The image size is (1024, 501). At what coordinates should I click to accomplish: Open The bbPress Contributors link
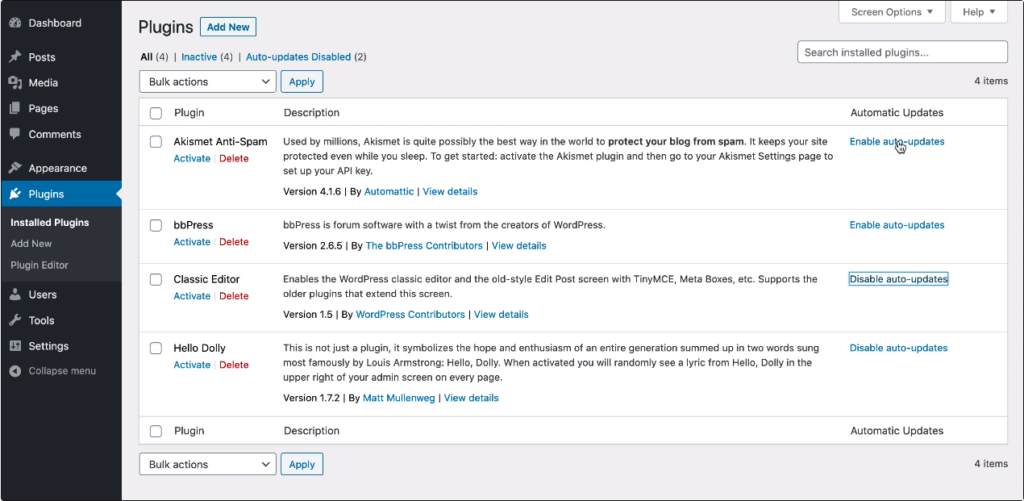coord(424,246)
